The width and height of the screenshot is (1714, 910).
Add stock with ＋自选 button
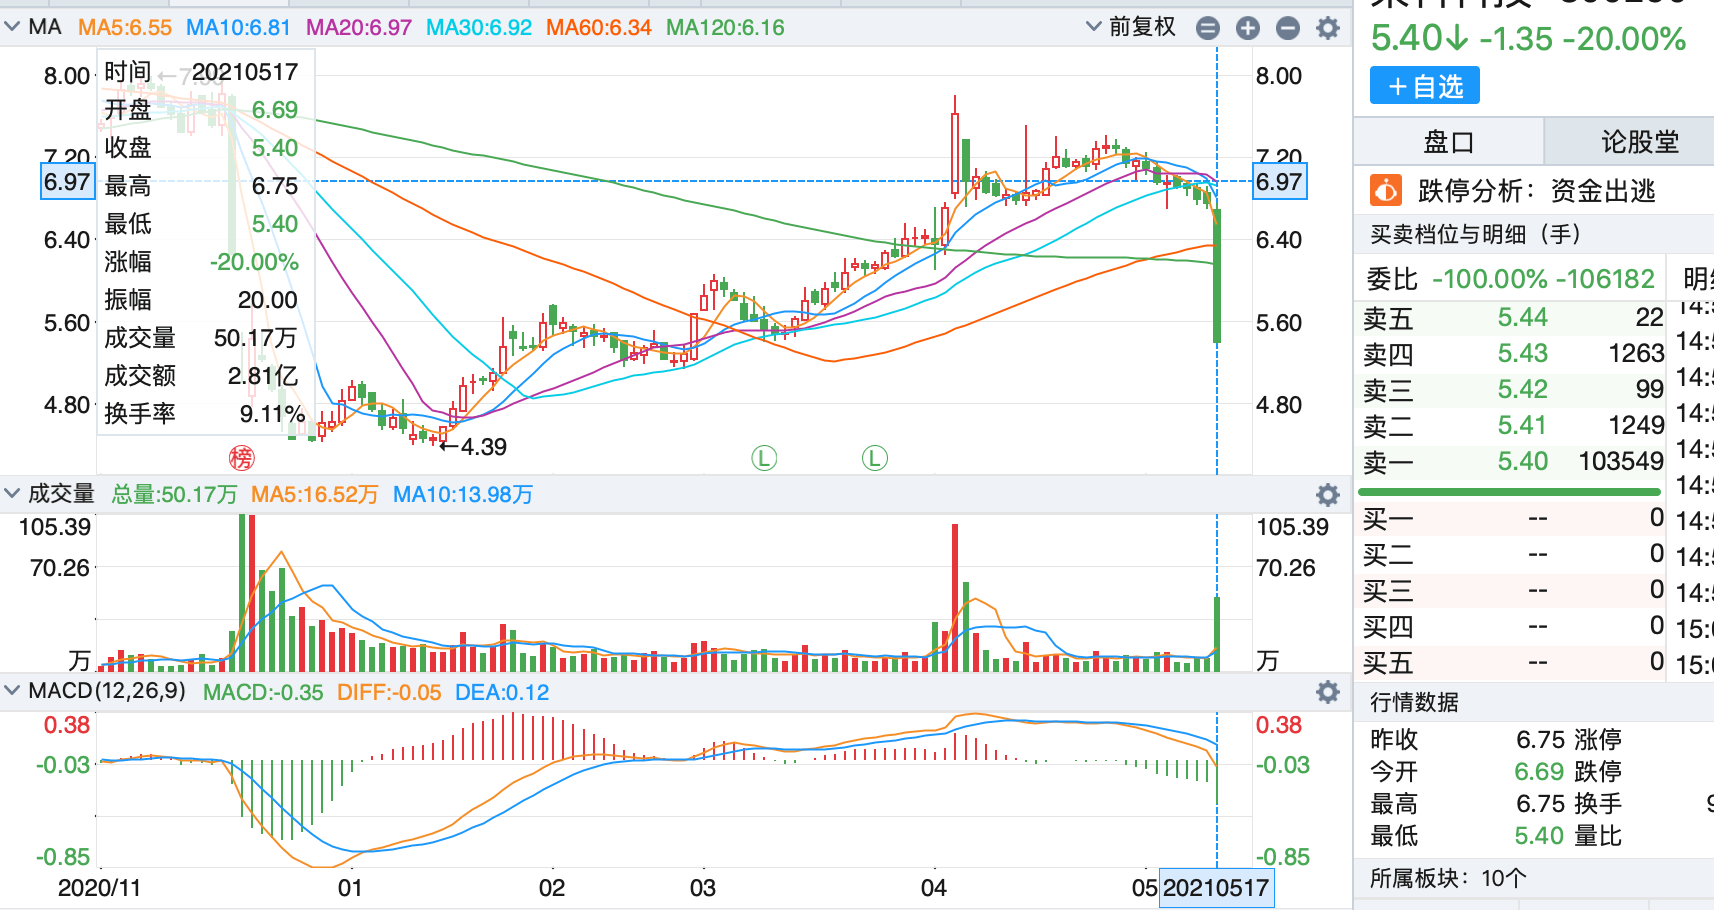click(x=1424, y=86)
